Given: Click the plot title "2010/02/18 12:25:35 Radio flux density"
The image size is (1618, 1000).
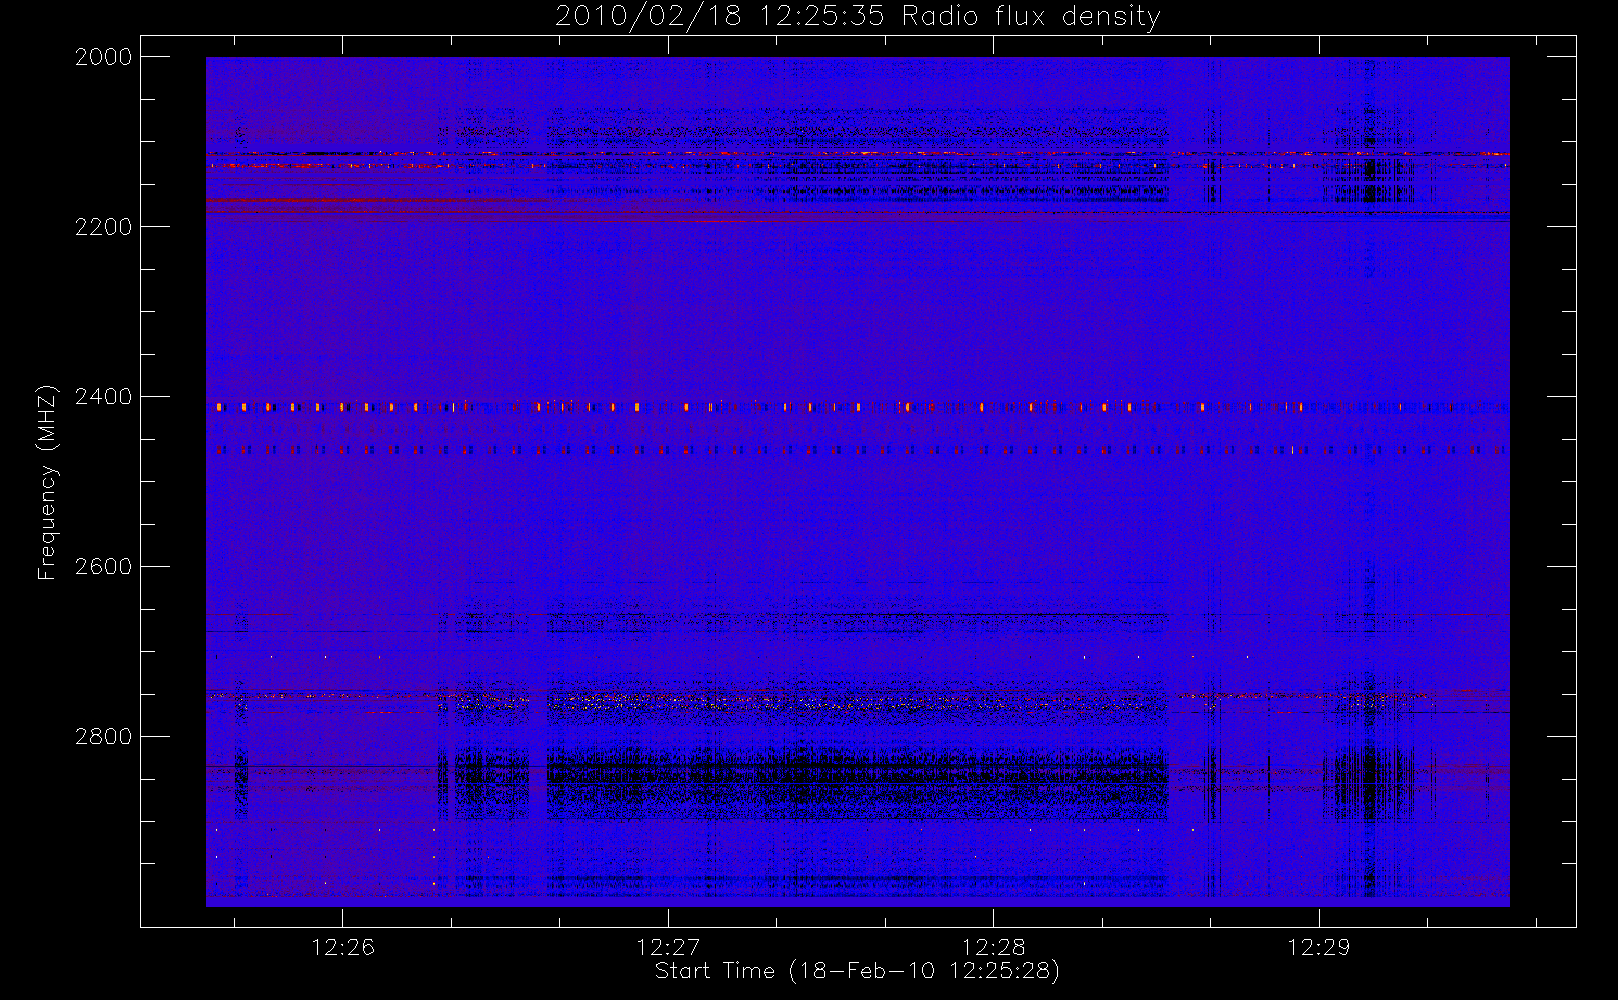Looking at the screenshot, I should [858, 17].
